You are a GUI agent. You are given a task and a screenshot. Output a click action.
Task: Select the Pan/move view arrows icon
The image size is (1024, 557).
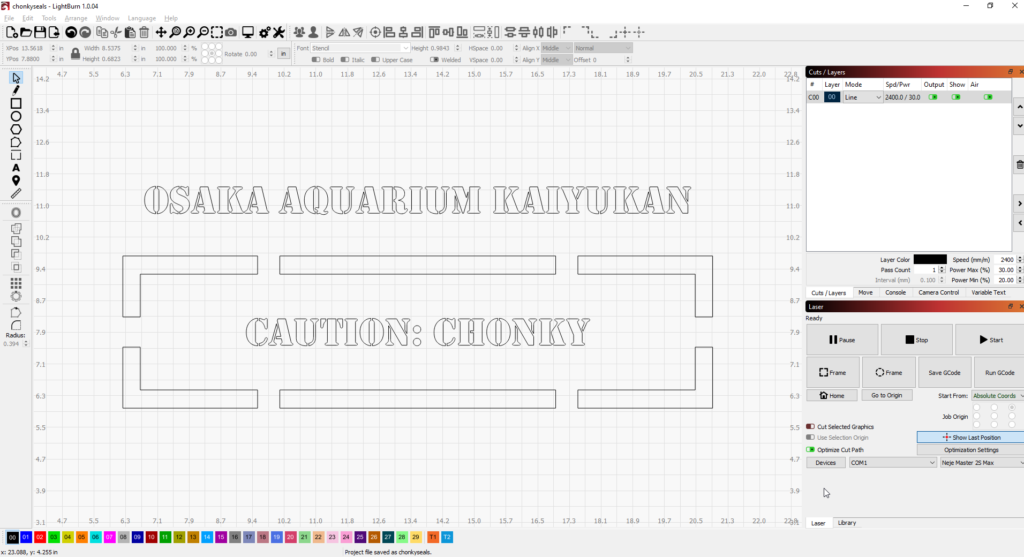[161, 32]
